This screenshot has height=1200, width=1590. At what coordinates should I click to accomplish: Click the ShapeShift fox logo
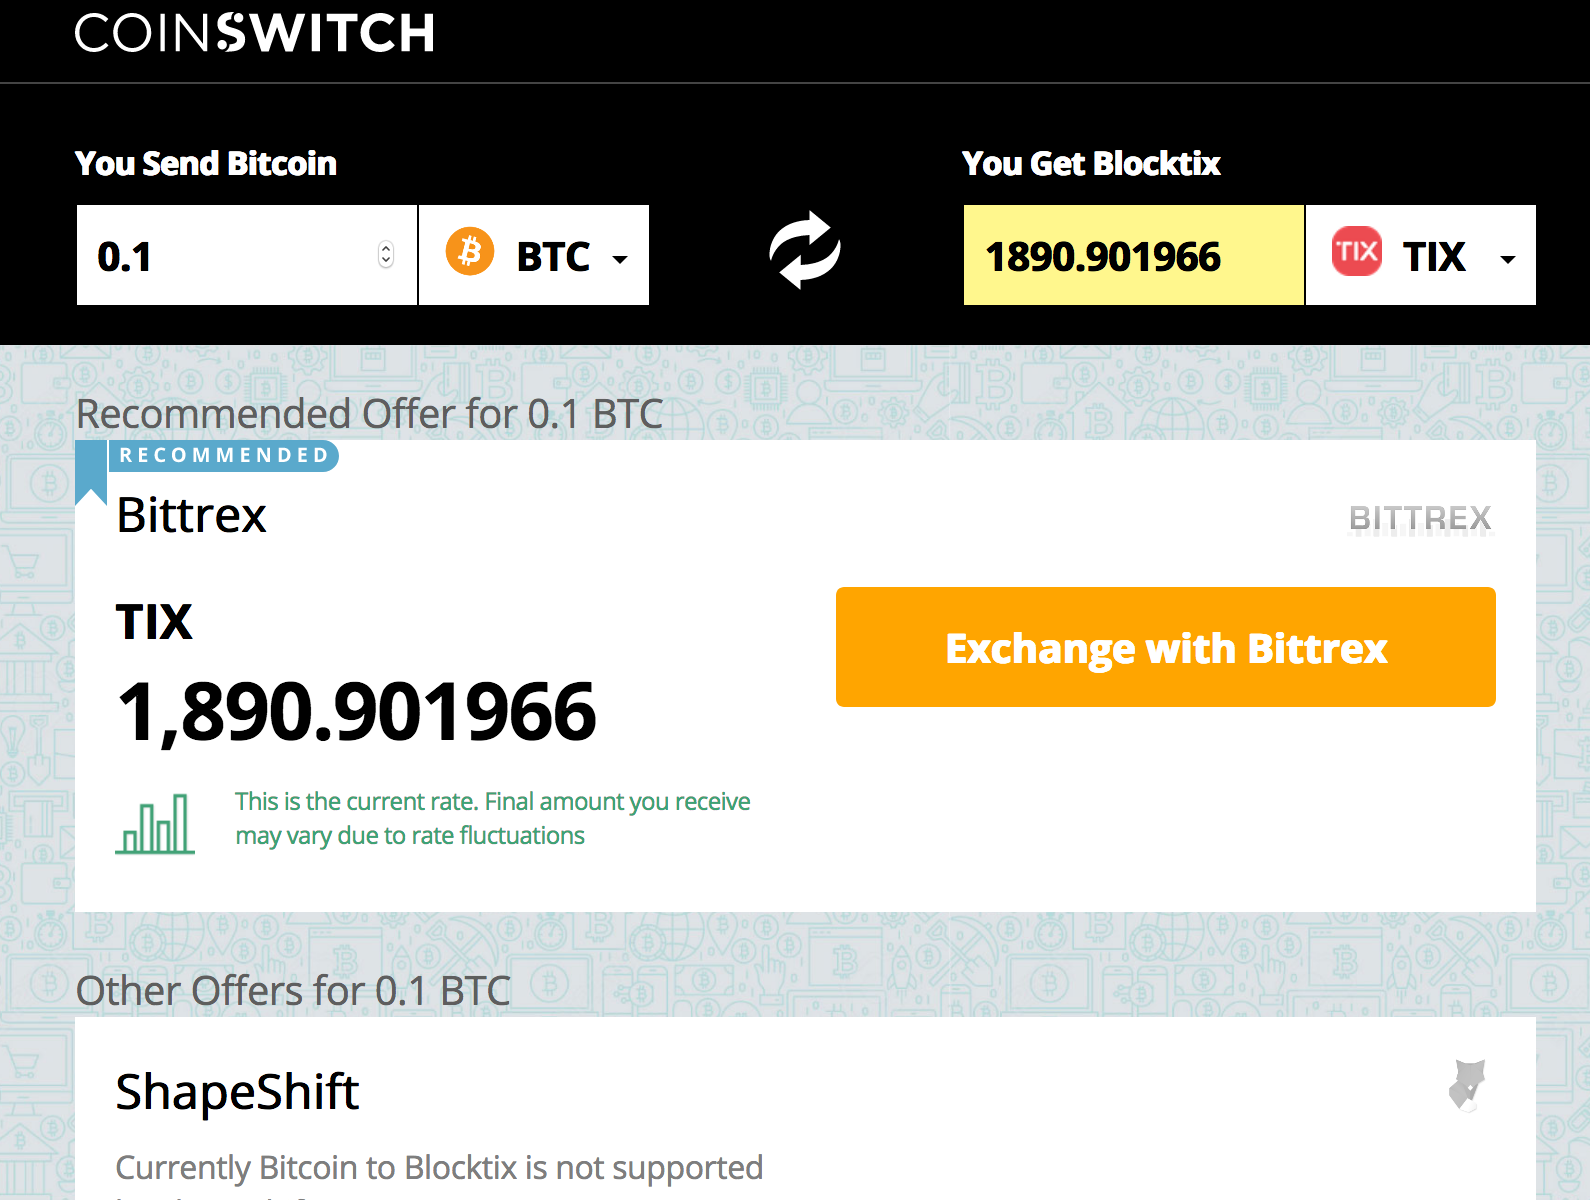(1467, 1085)
